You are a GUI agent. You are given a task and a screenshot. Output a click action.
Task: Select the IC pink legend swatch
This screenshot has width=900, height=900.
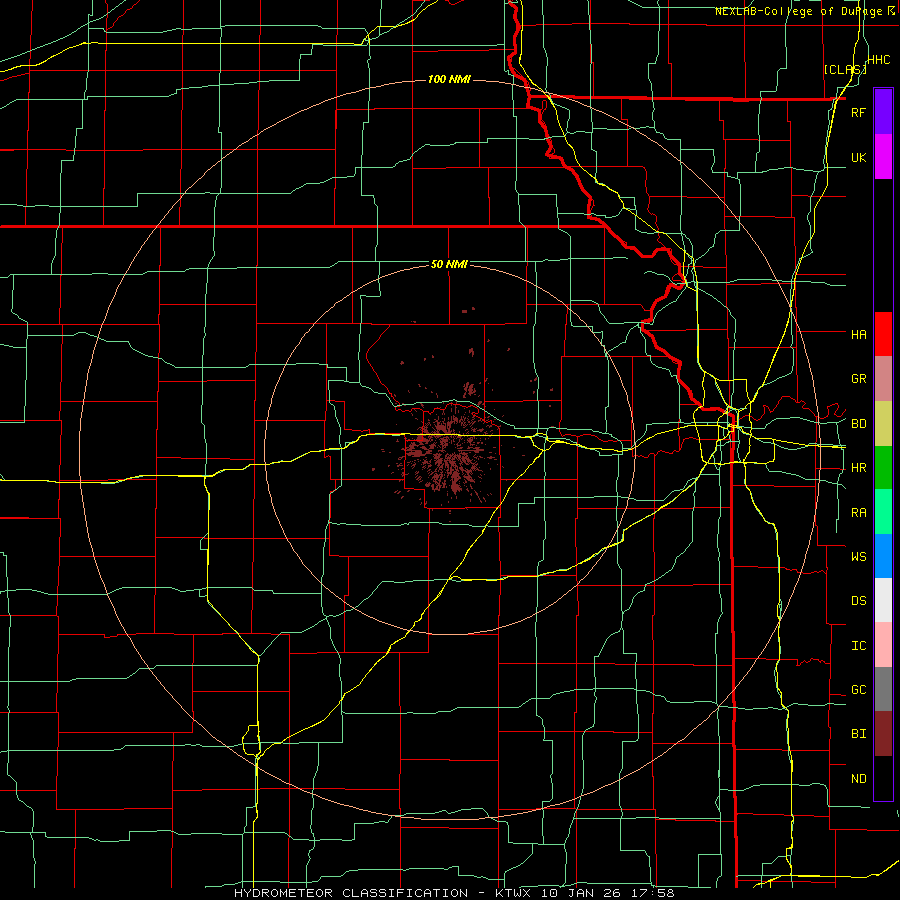coord(883,645)
